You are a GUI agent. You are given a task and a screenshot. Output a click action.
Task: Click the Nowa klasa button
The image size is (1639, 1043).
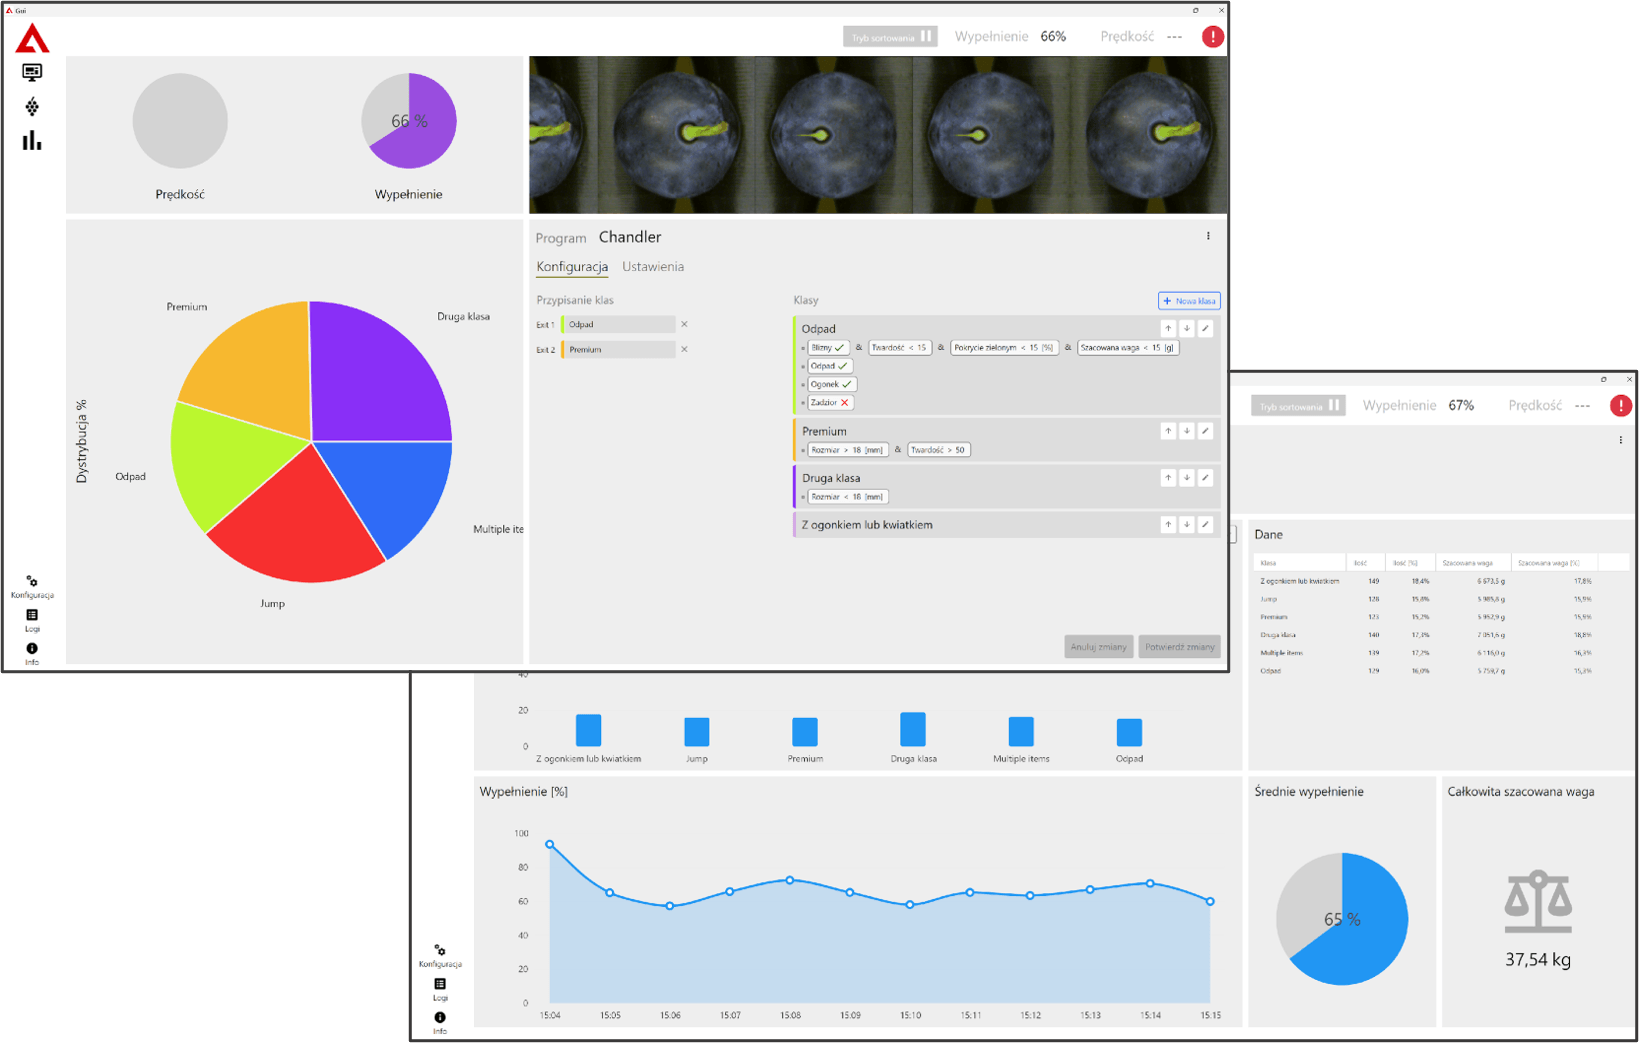[1189, 301]
